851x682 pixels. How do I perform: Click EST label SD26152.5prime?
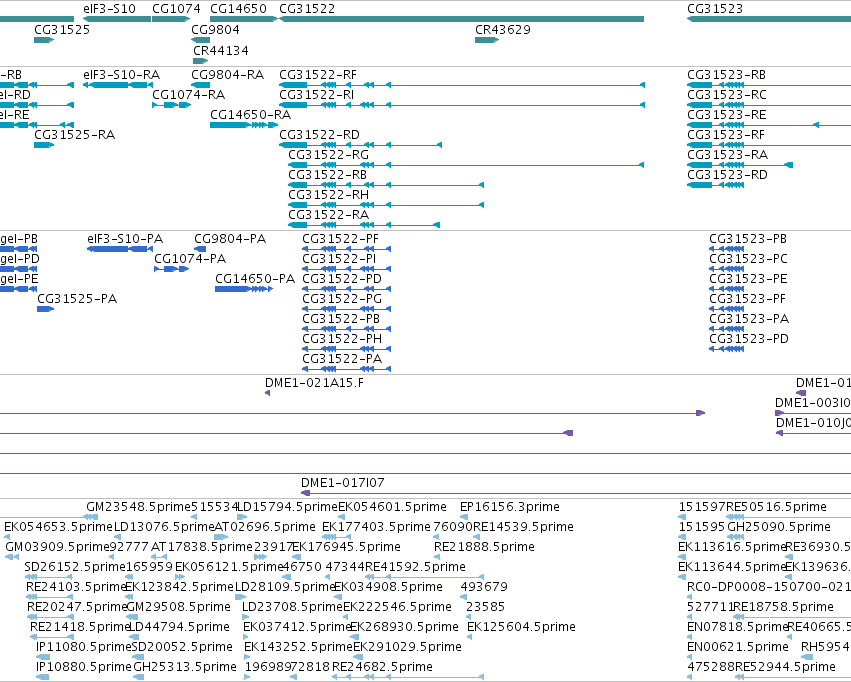tap(75, 567)
